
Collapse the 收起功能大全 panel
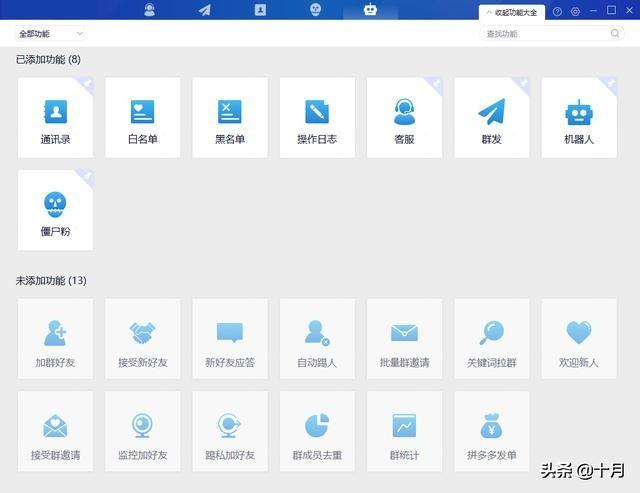(512, 13)
